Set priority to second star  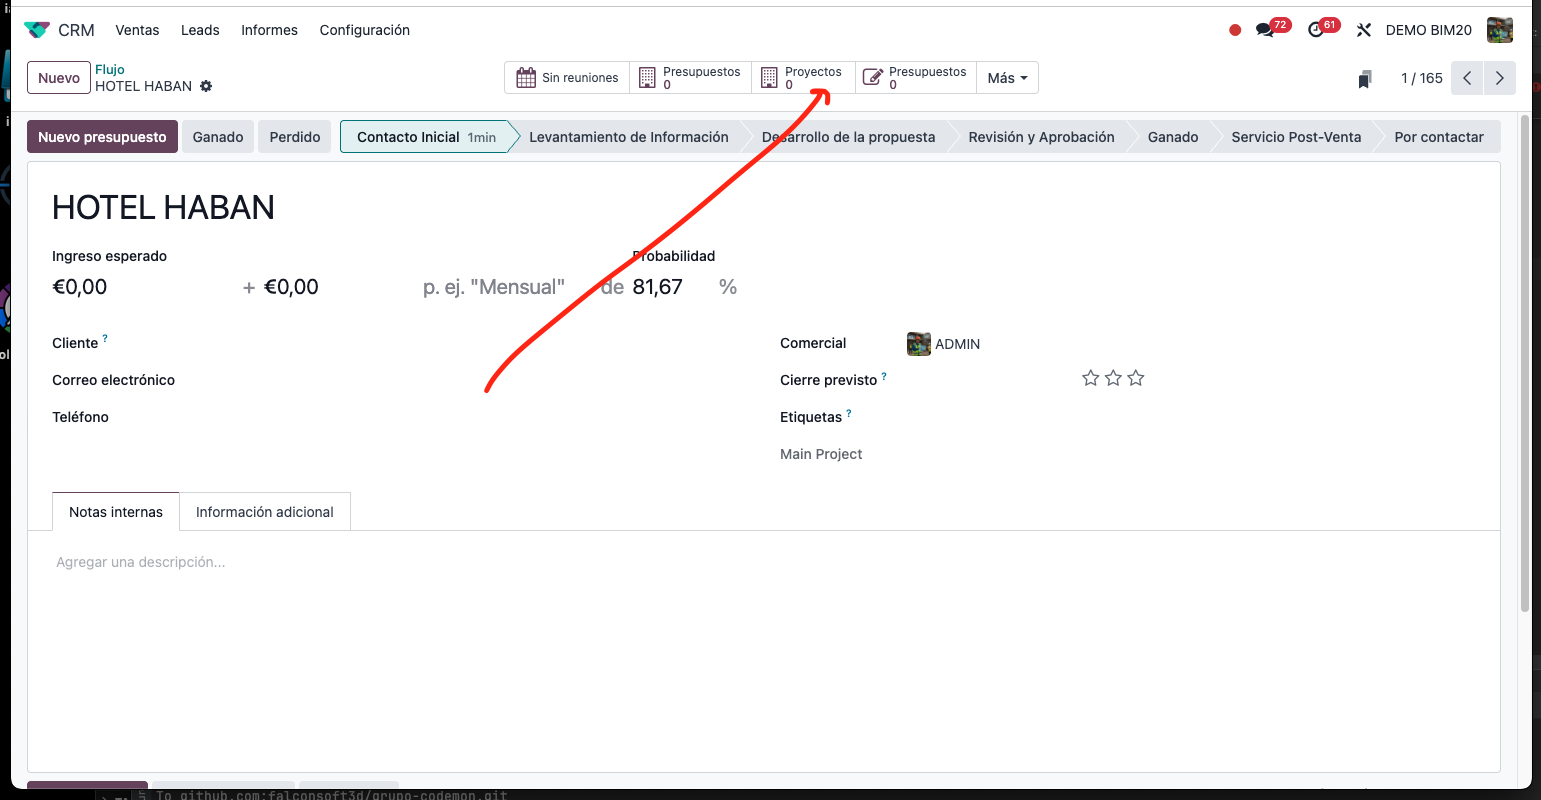tap(1113, 378)
